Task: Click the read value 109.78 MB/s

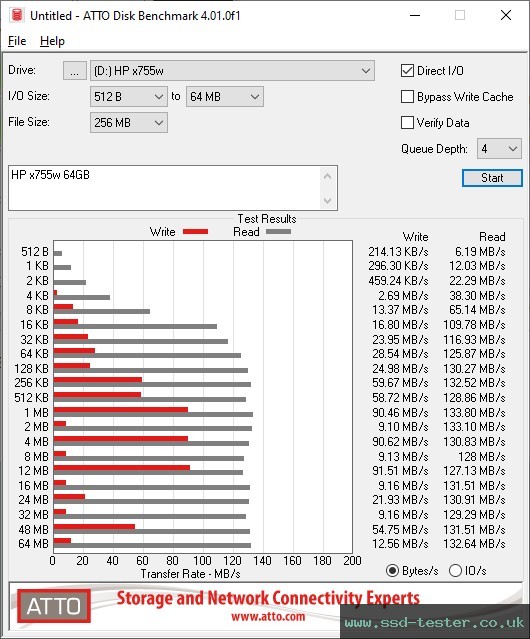Action: coord(474,325)
